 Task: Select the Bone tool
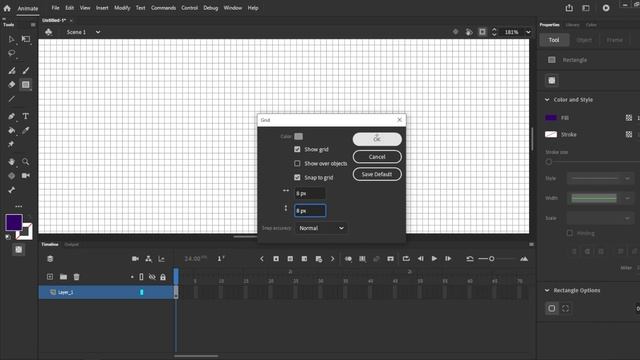(x=11, y=190)
